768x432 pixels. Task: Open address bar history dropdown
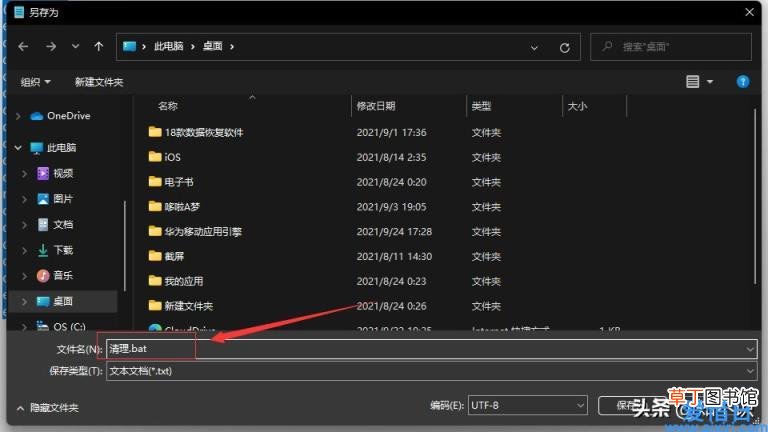click(534, 48)
